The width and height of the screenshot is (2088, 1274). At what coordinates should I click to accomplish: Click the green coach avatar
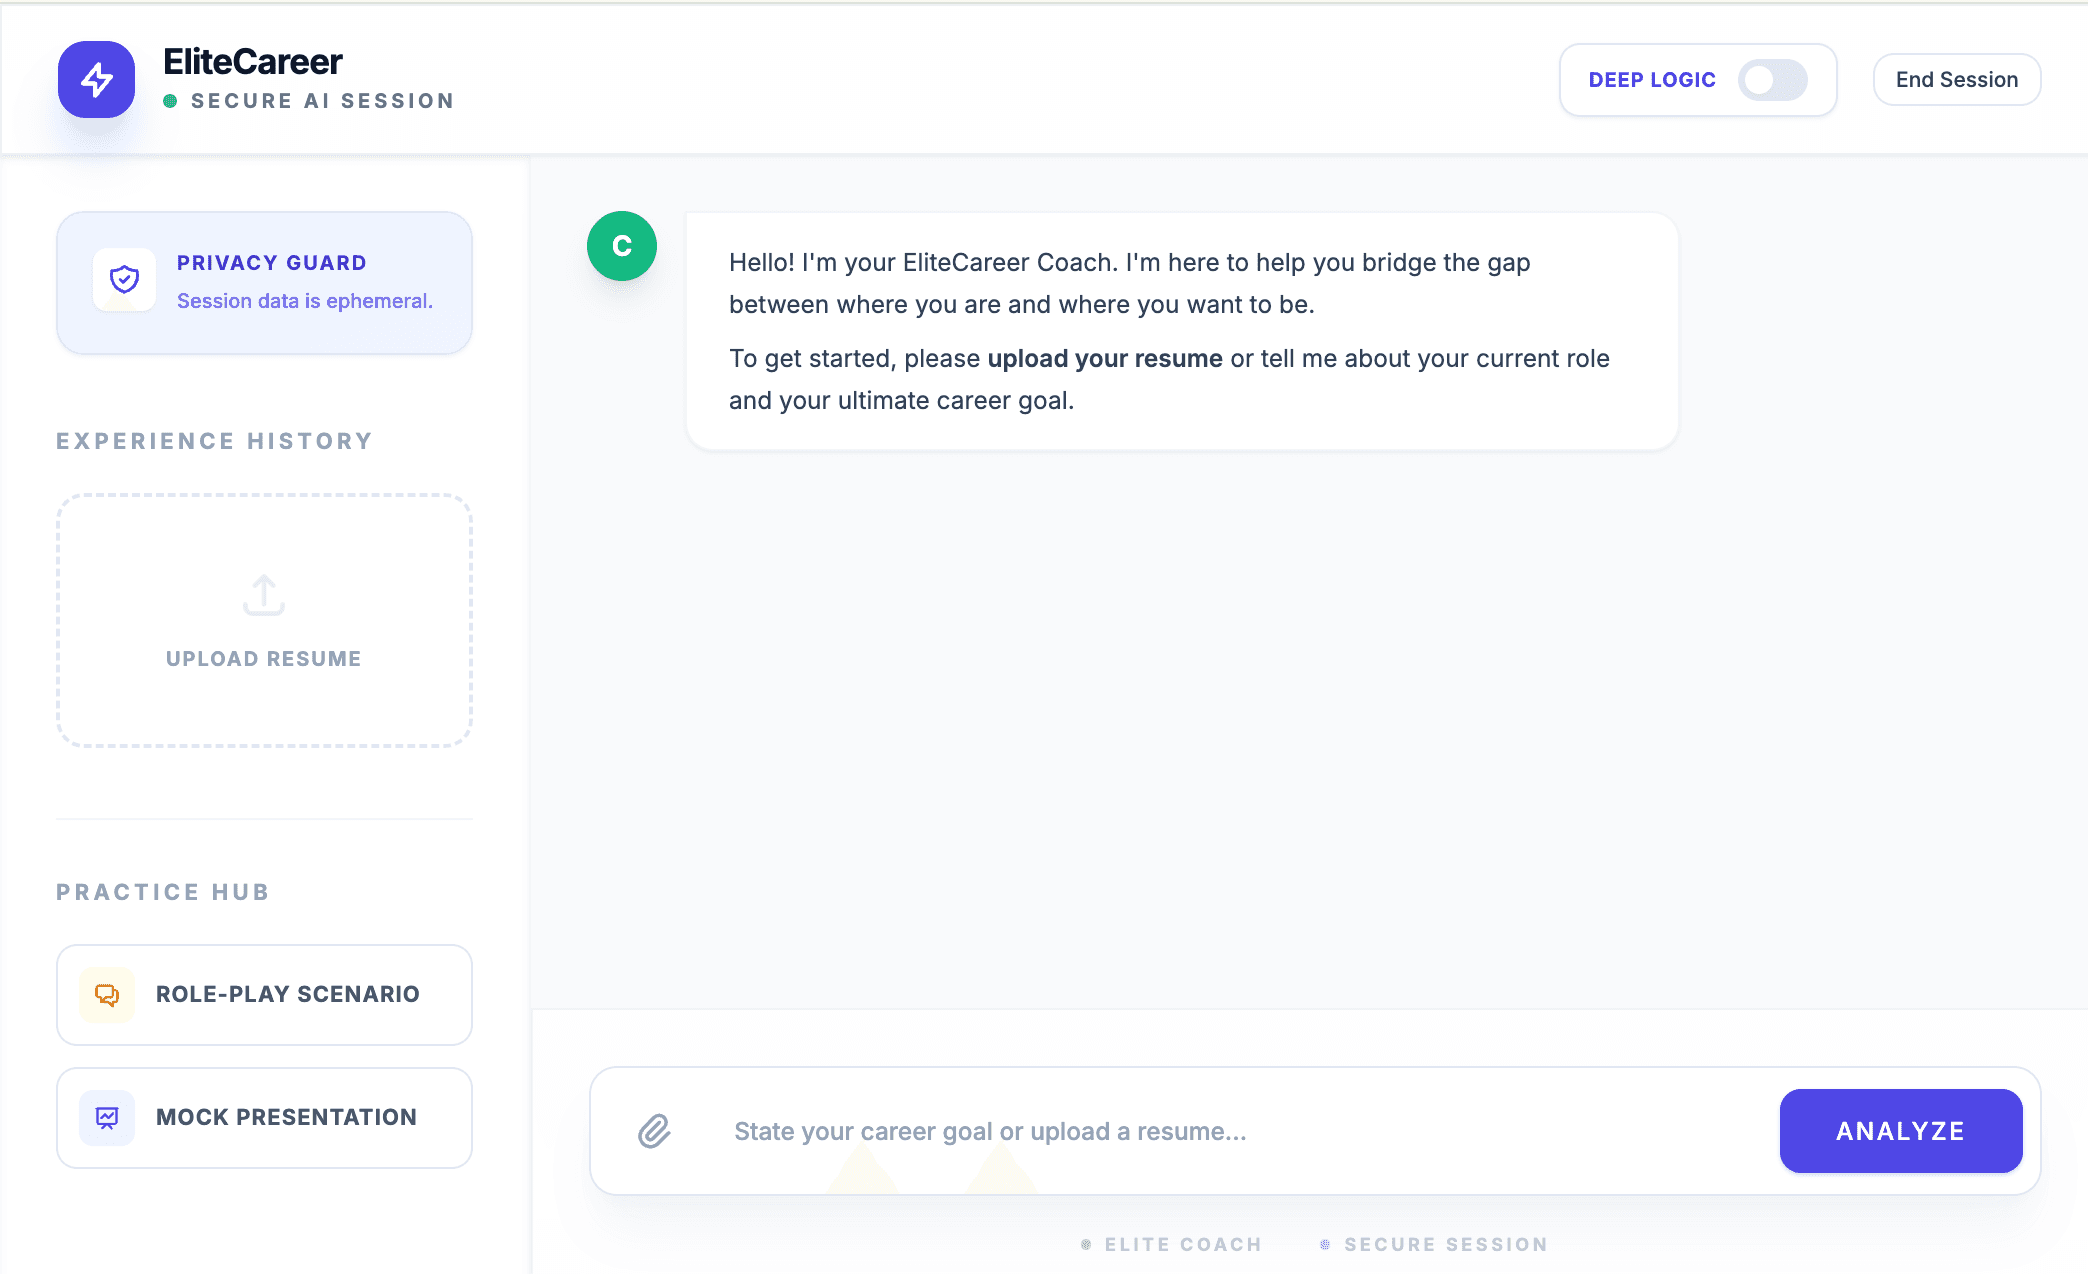point(622,246)
